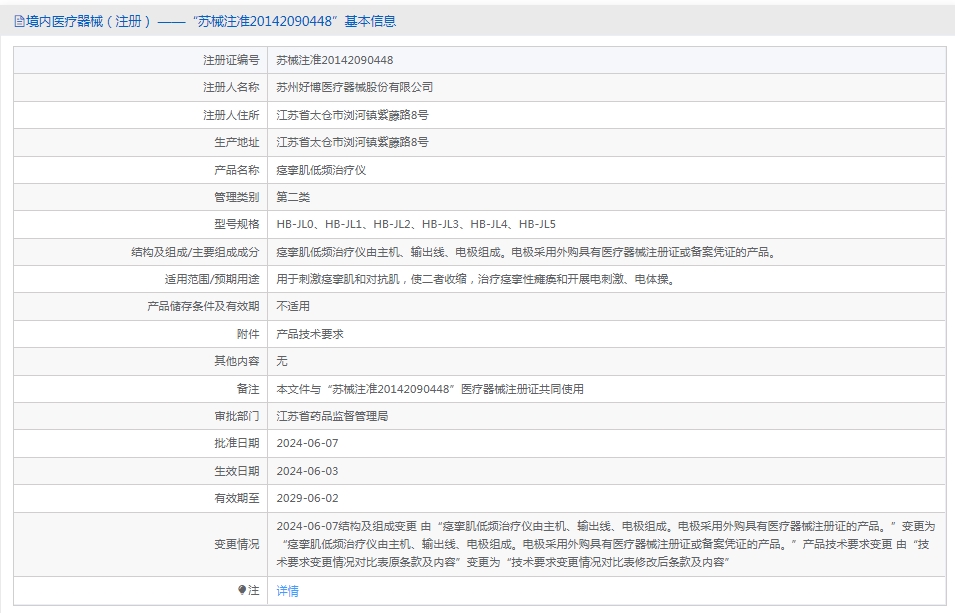Click the document icon before 境内医疗器械 title
This screenshot has width=955, height=613.
pos(19,21)
